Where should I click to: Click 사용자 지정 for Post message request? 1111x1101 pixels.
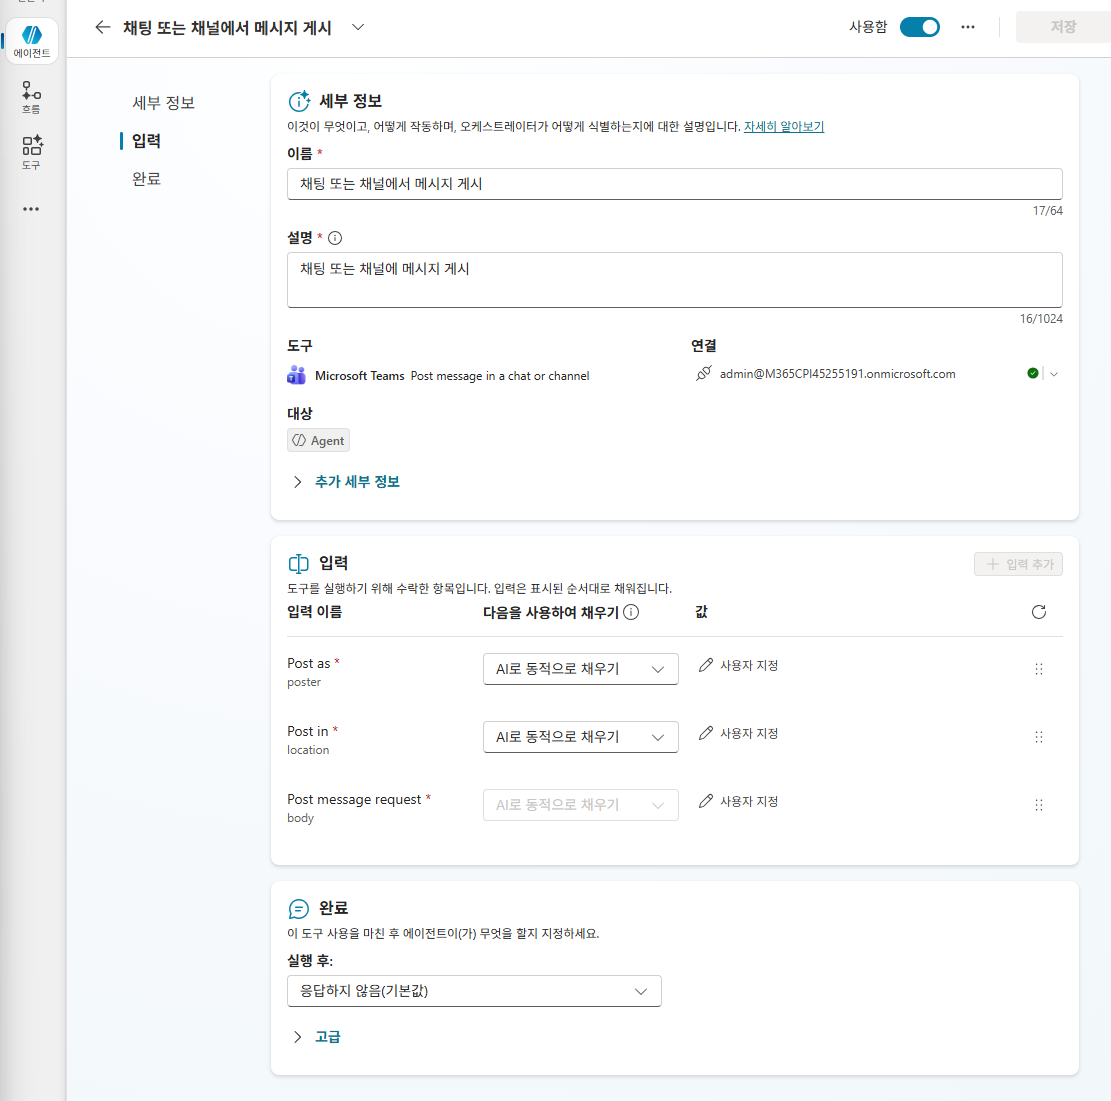(738, 801)
